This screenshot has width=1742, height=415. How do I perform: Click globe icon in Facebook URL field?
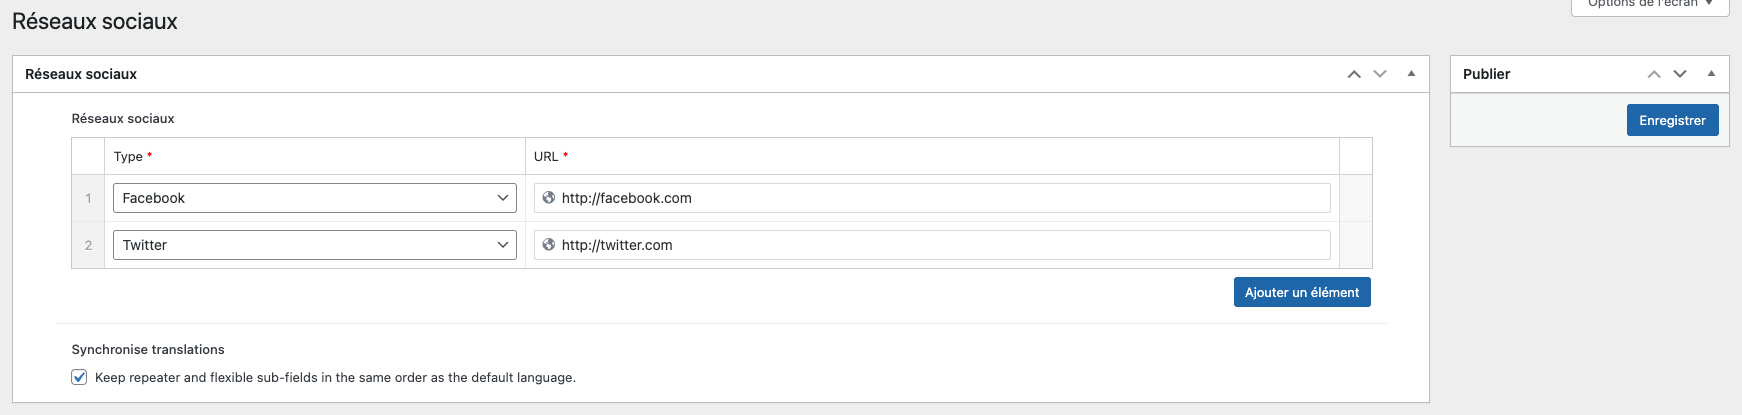(549, 198)
